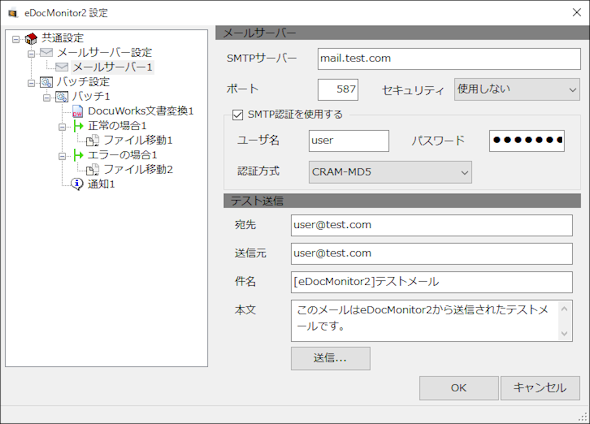Click the red house icon beside 共通設定
Viewport: 590px width, 424px height.
[x=31, y=38]
